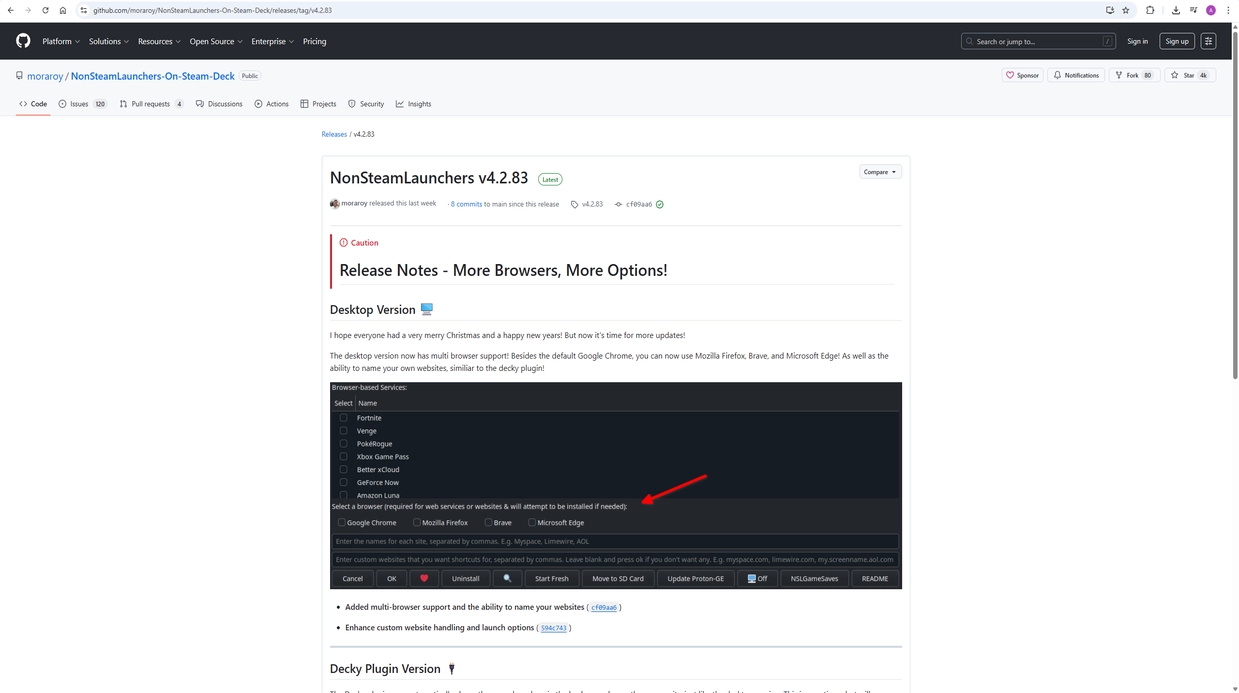Open the Platform navigation dropdown
1239x693 pixels.
60,41
